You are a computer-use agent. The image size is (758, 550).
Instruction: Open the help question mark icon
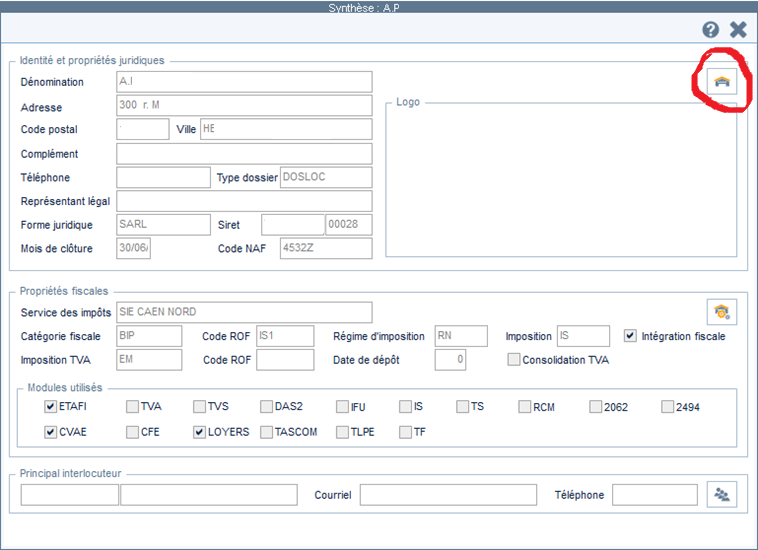pos(710,30)
